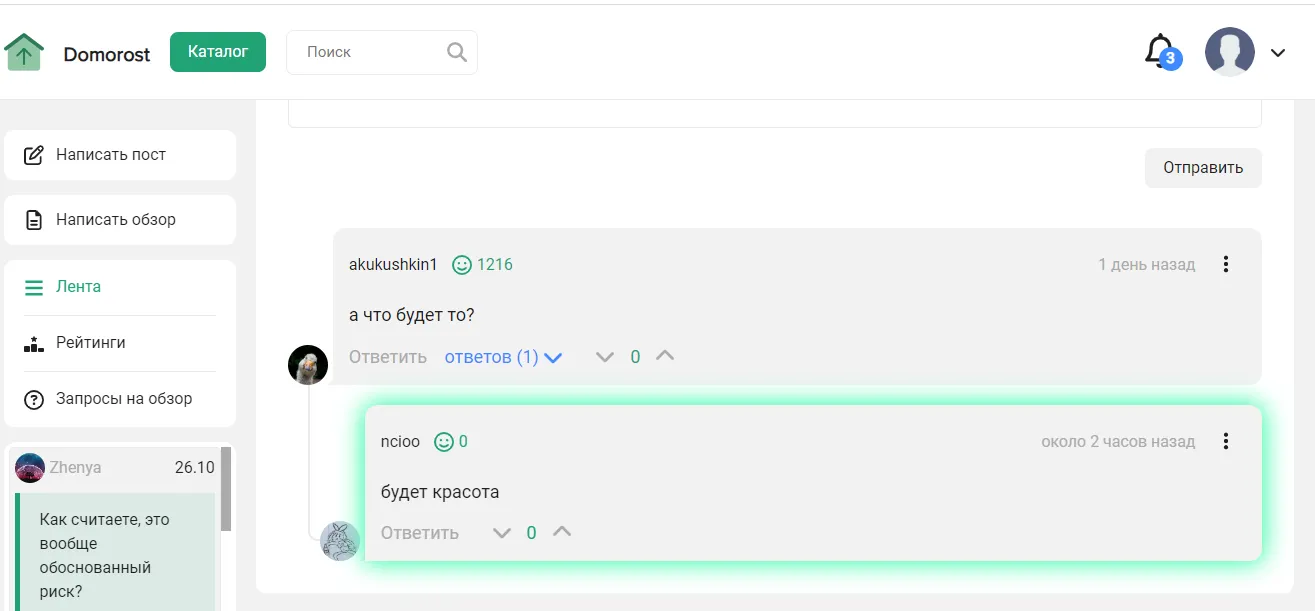Click the green Каталог button
Viewport: 1315px width, 611px height.
tap(218, 52)
